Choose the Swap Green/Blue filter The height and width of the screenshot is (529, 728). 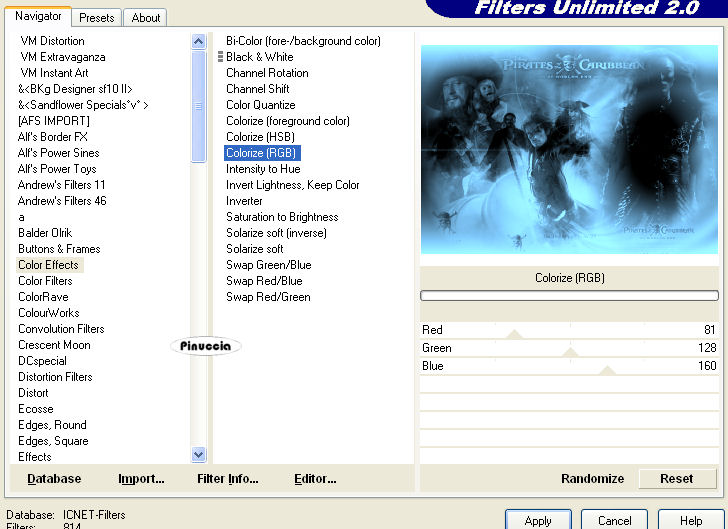[x=269, y=265]
